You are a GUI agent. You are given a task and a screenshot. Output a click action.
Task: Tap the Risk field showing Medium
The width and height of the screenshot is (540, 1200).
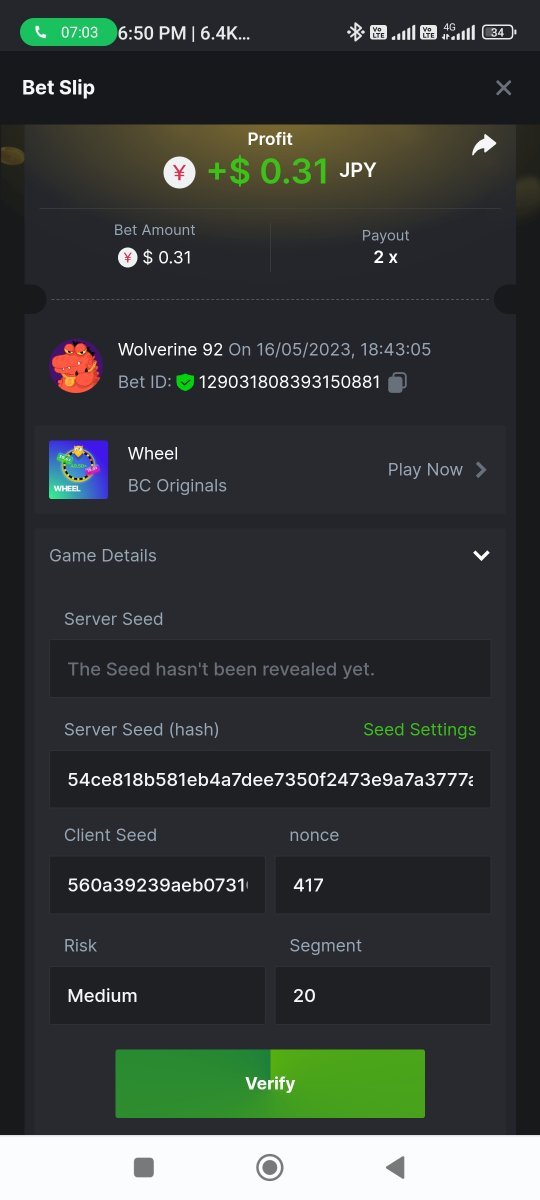157,995
